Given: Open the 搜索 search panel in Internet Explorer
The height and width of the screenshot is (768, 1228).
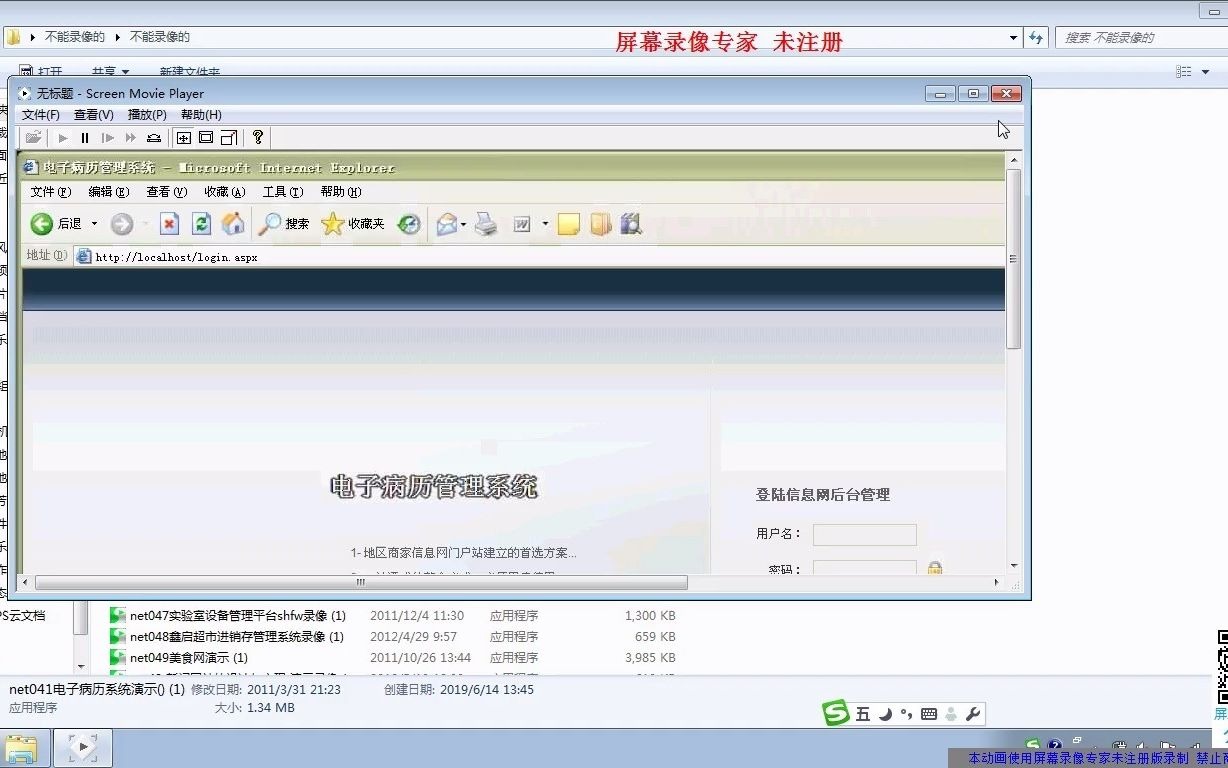Looking at the screenshot, I should pos(283,223).
